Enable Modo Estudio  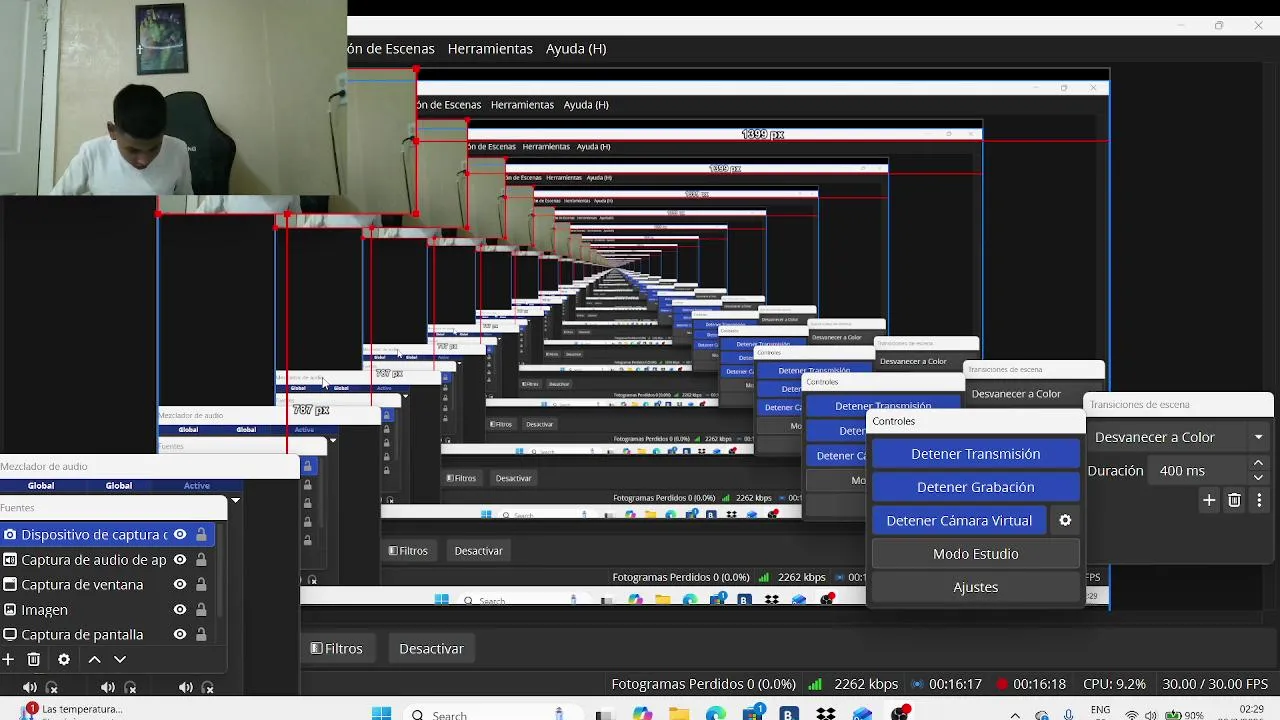pos(976,554)
